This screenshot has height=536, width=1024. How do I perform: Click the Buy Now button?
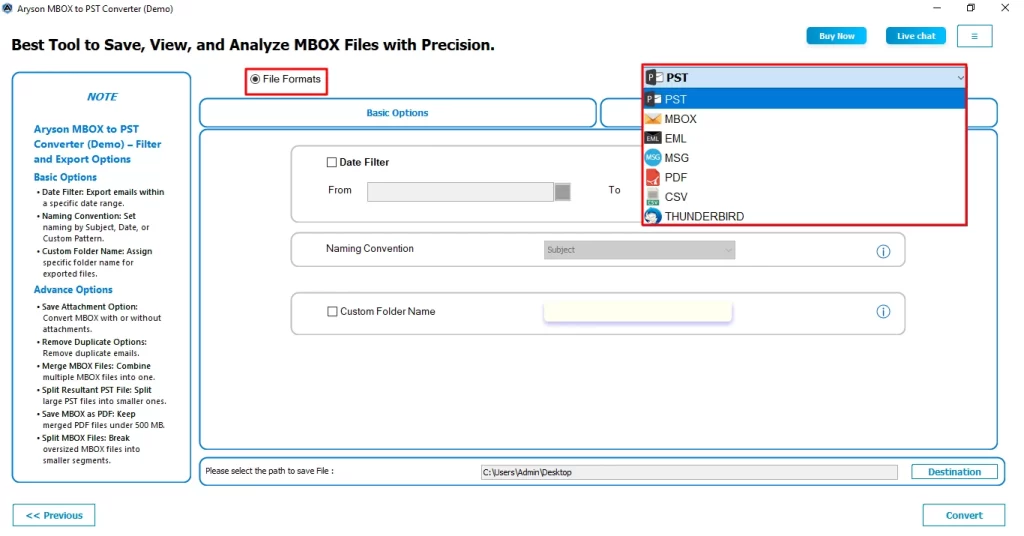point(837,36)
